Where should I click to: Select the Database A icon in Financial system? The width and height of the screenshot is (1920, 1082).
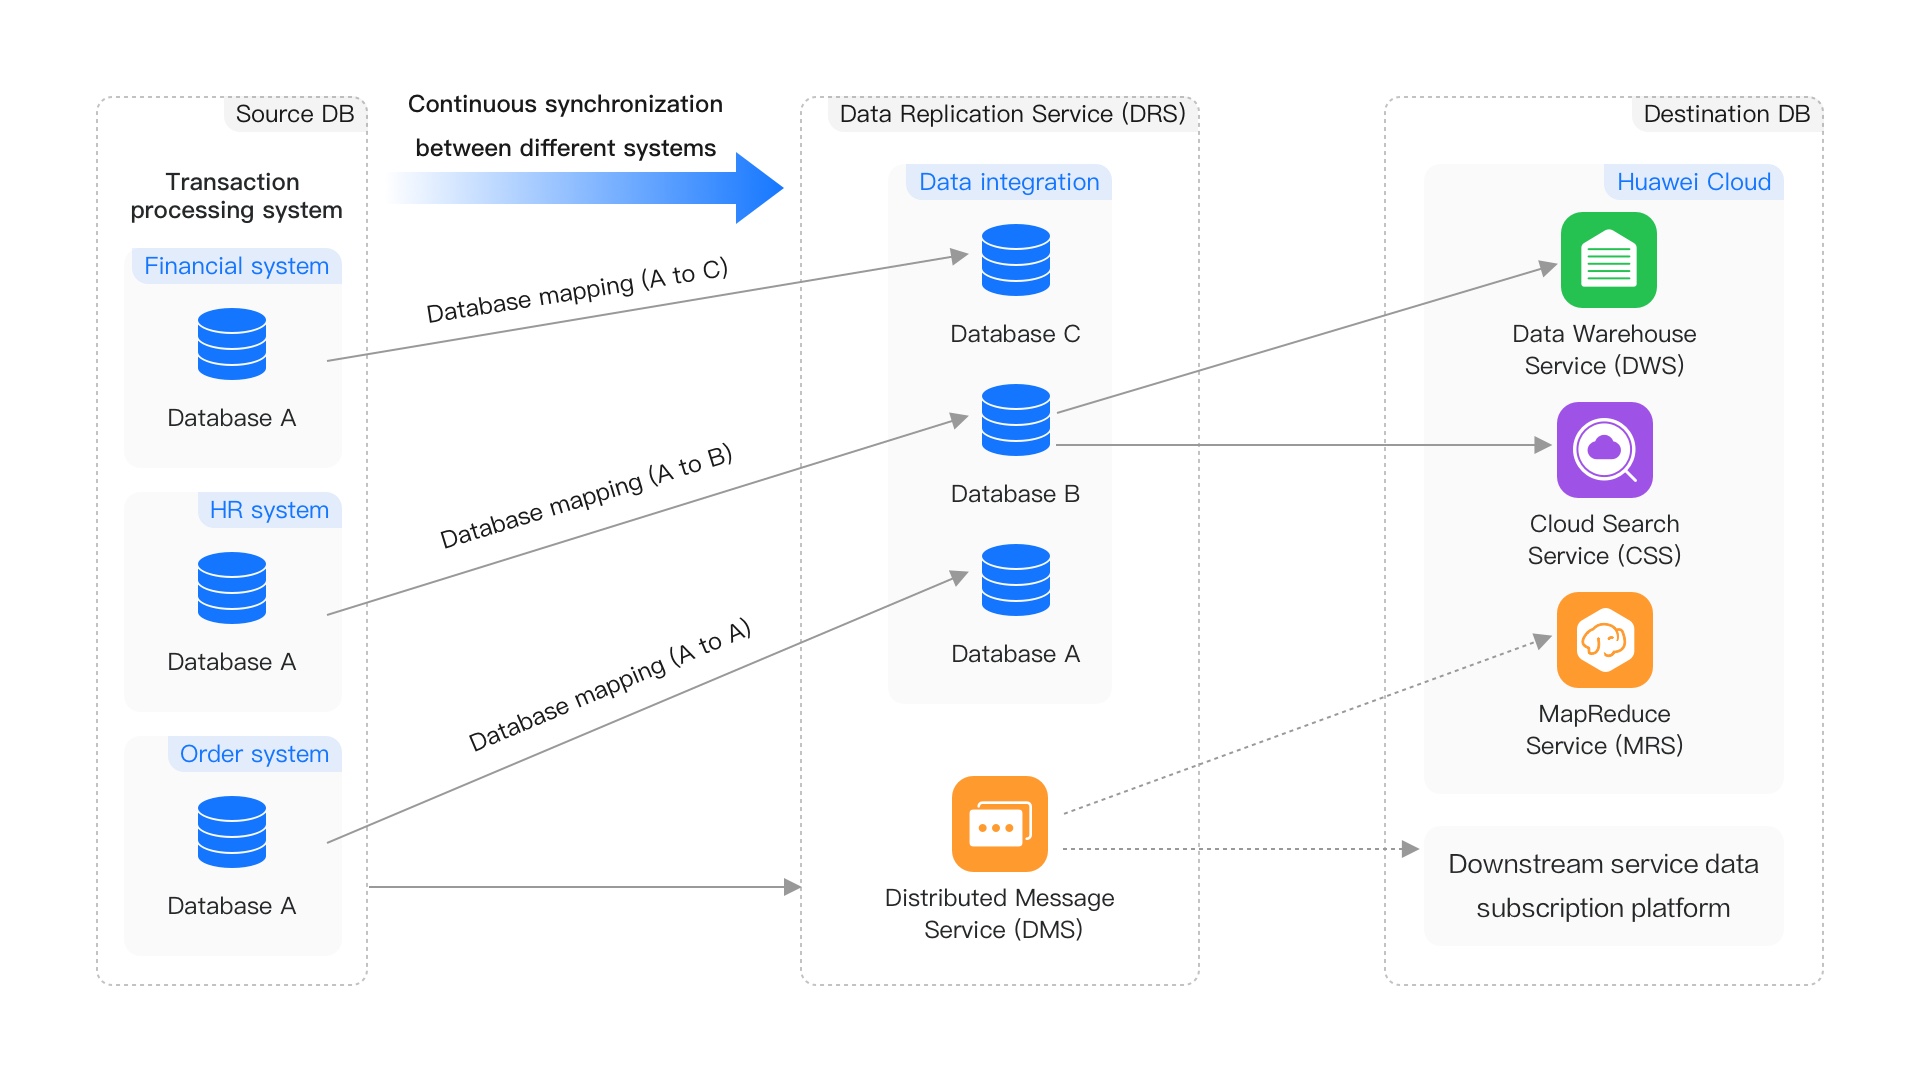pos(232,345)
